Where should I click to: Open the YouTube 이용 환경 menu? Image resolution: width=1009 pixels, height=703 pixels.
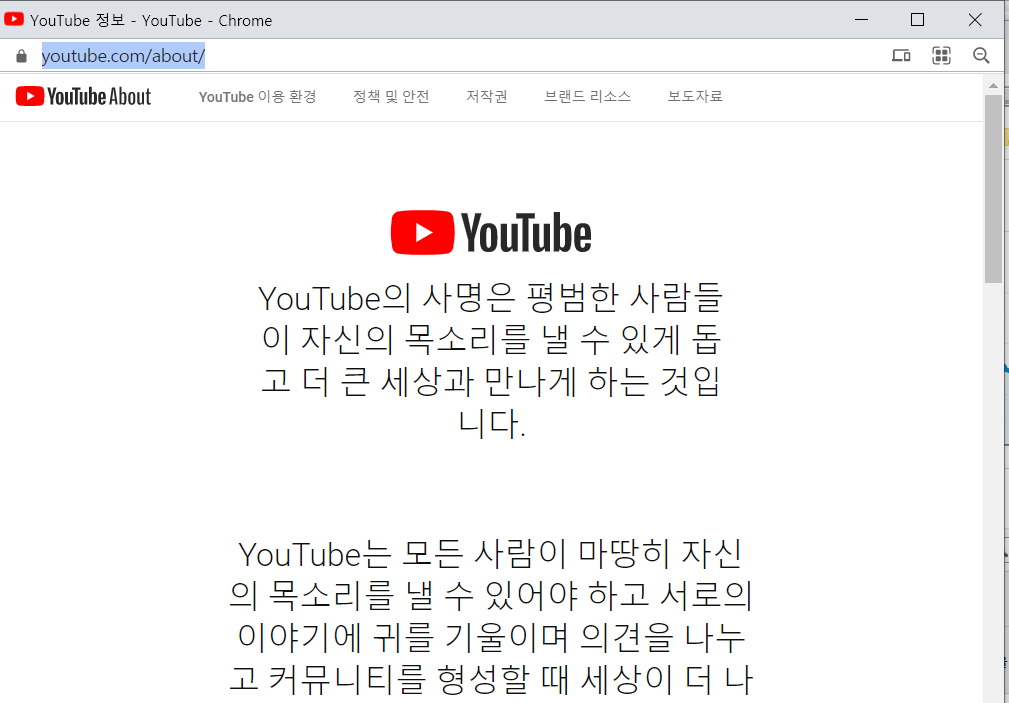point(257,97)
